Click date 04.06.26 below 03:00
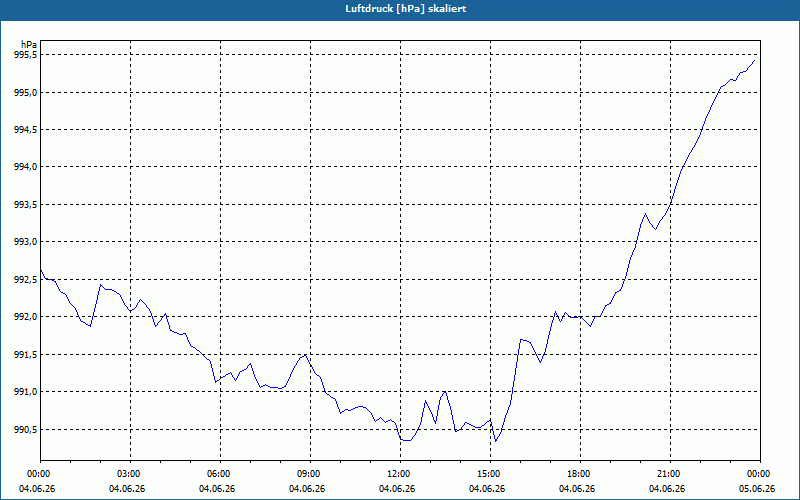This screenshot has height=500, width=800. (x=127, y=489)
